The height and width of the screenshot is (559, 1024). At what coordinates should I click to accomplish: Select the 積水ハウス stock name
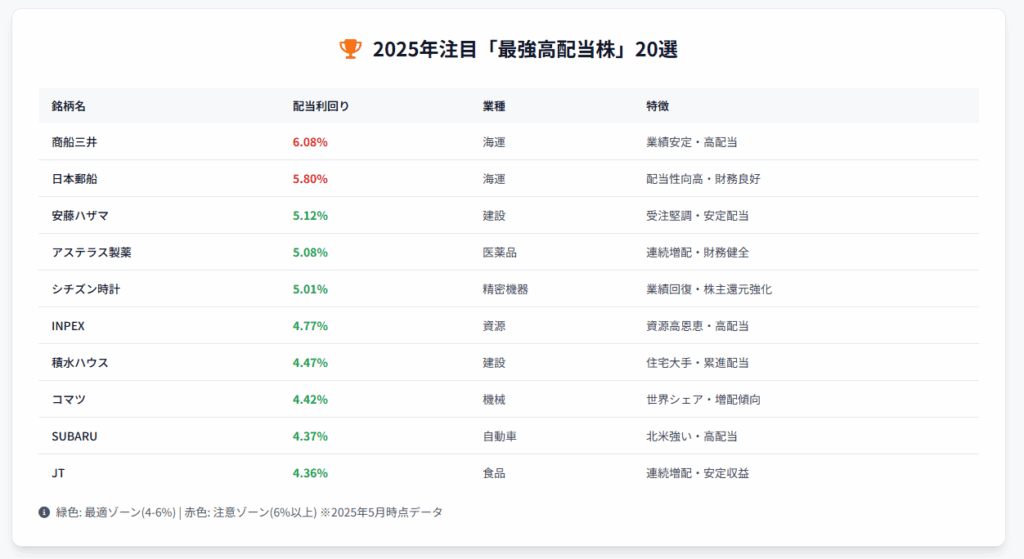click(x=80, y=362)
